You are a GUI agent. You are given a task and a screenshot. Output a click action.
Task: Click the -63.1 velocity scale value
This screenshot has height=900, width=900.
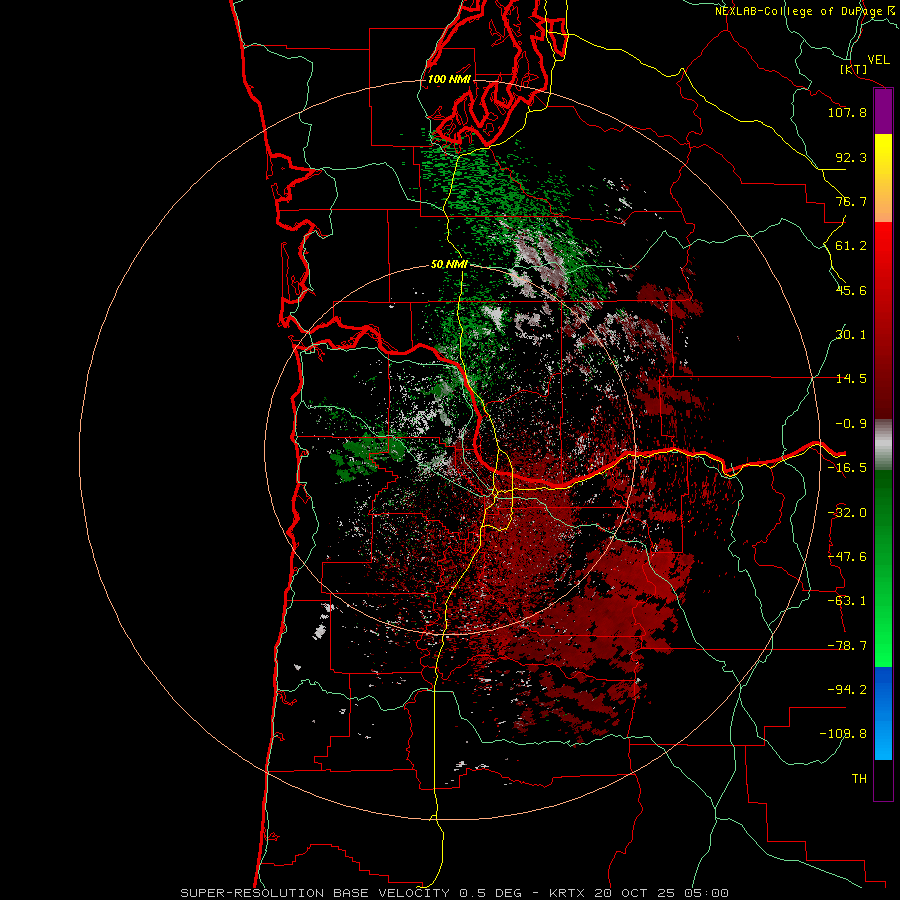pyautogui.click(x=847, y=601)
